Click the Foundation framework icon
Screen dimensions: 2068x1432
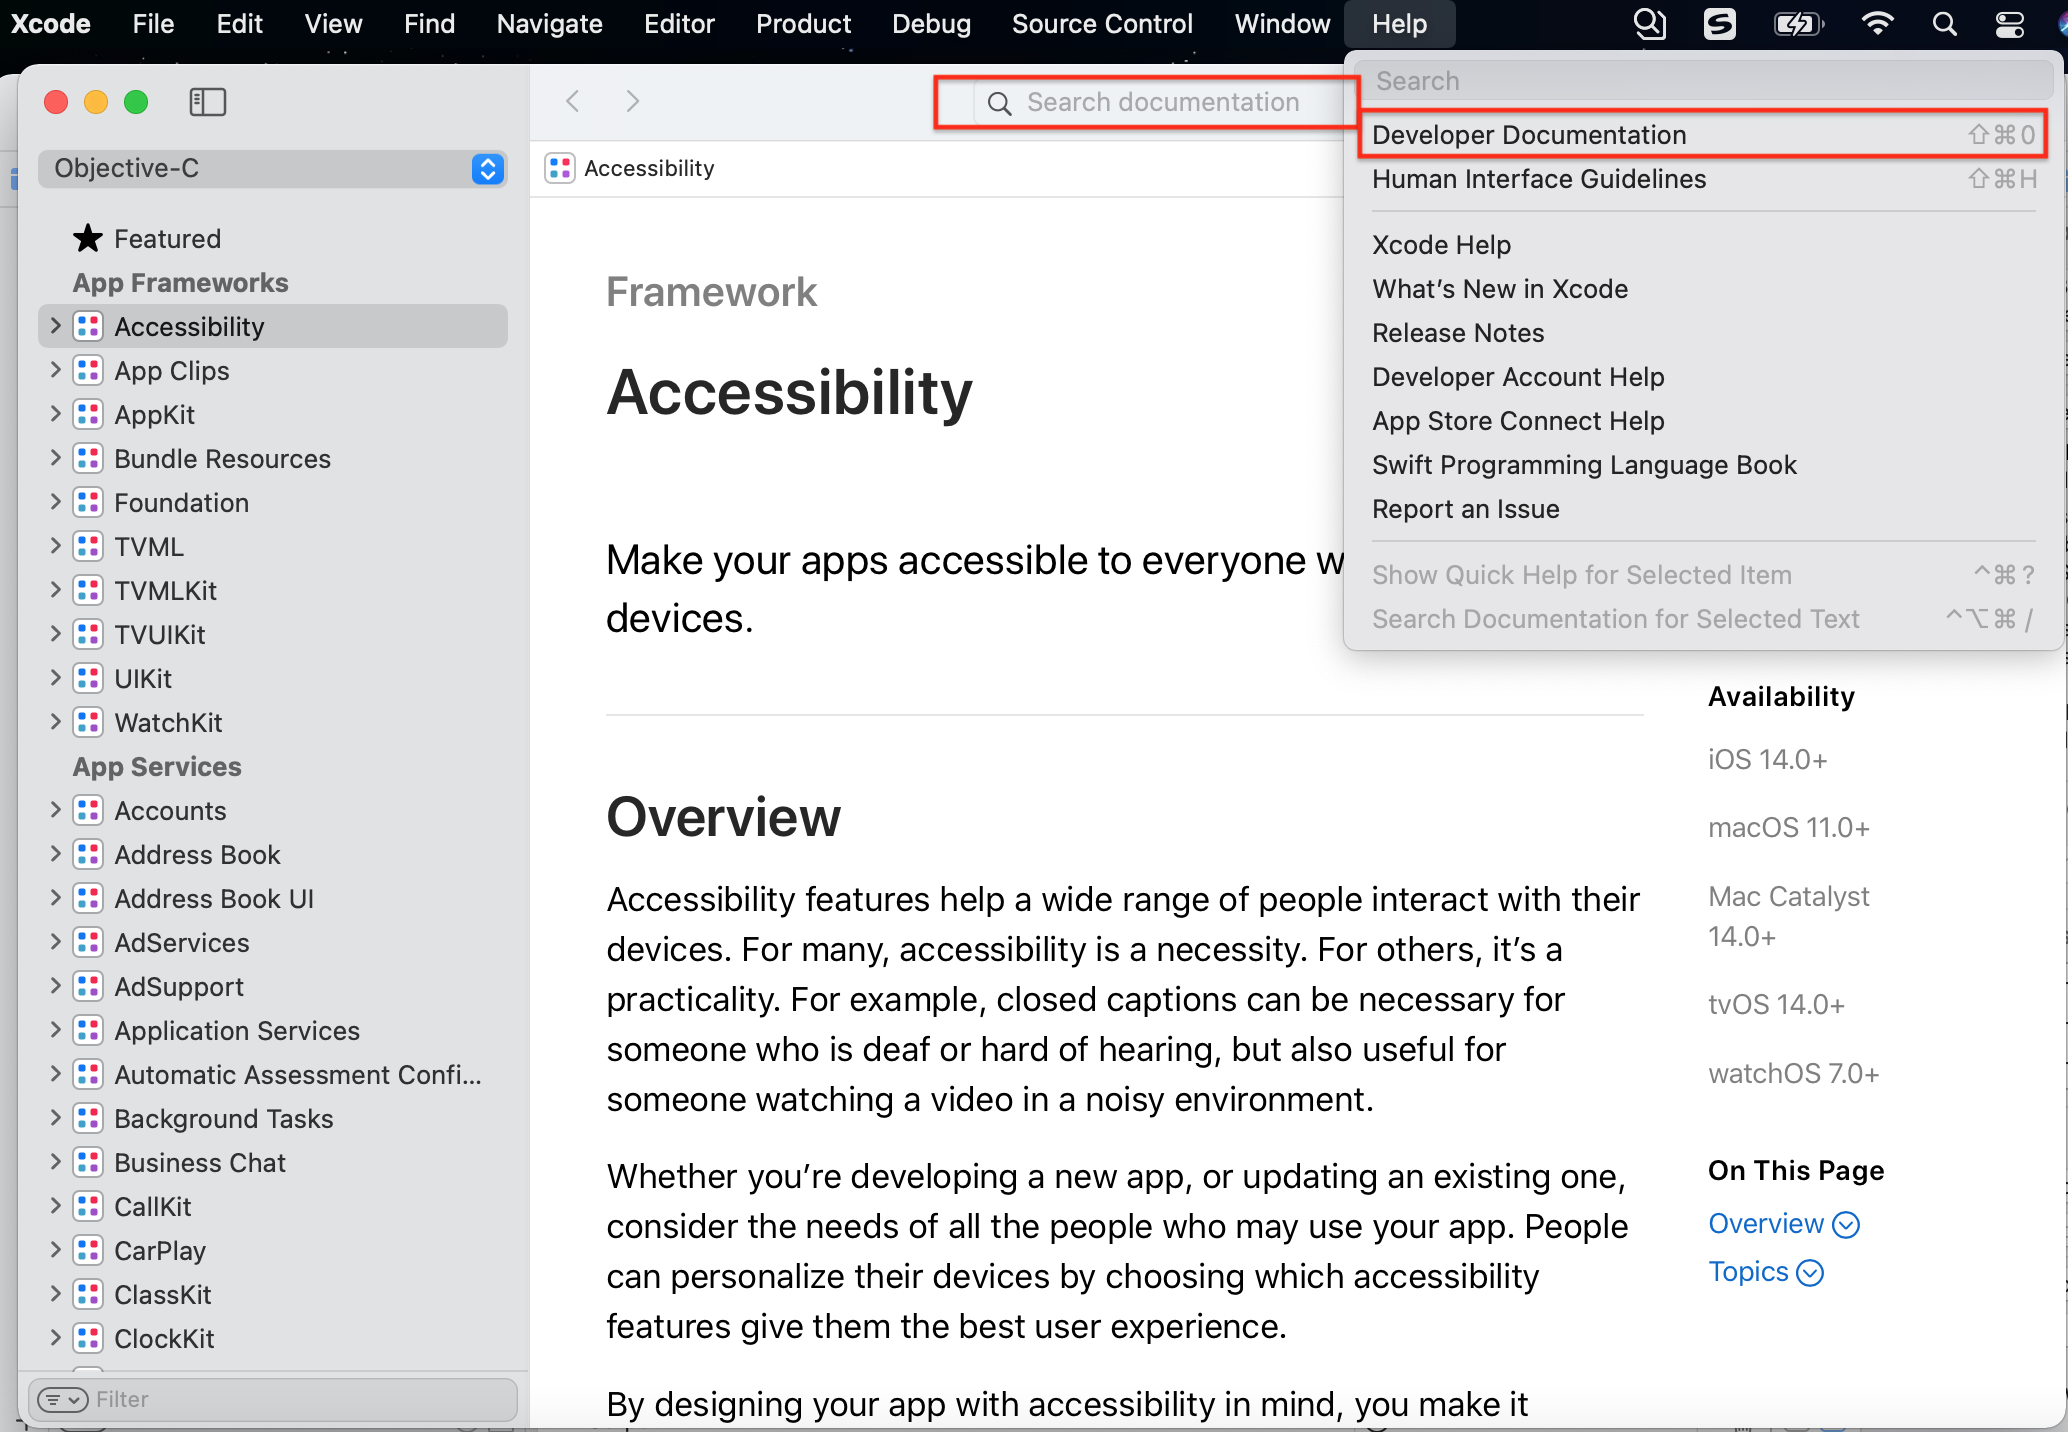[x=88, y=503]
